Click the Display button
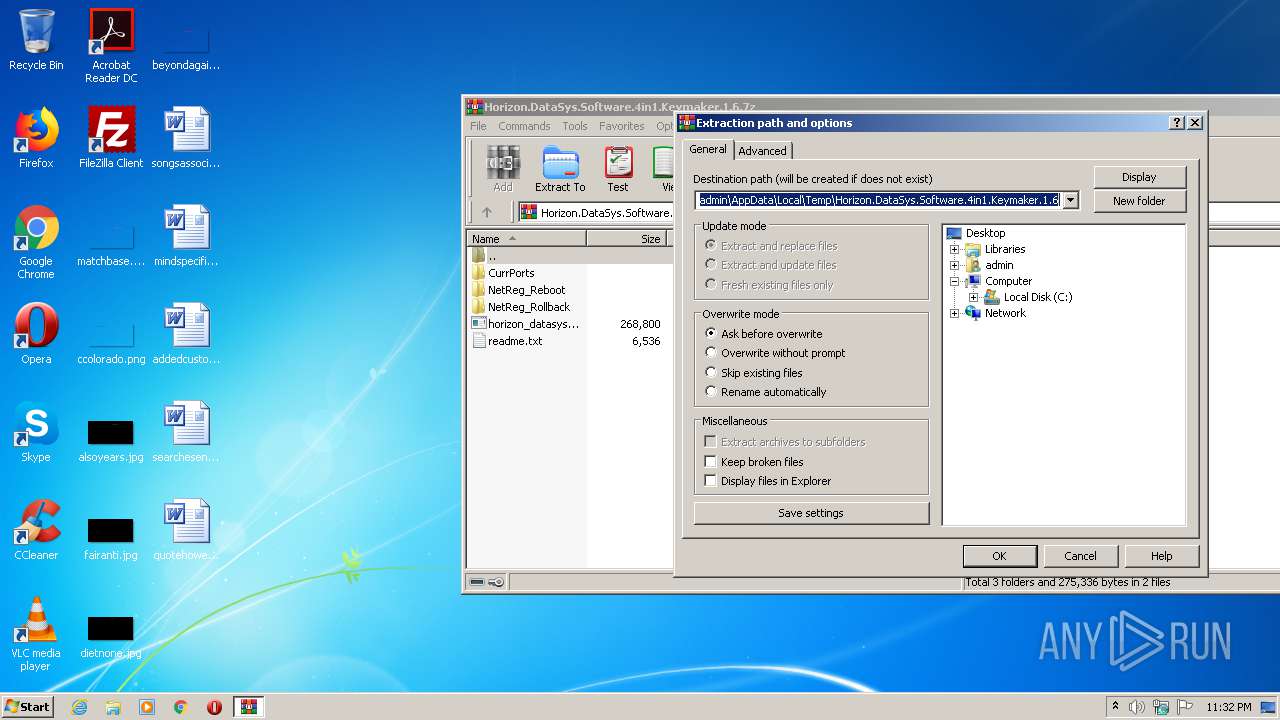The image size is (1280, 720). click(1139, 177)
